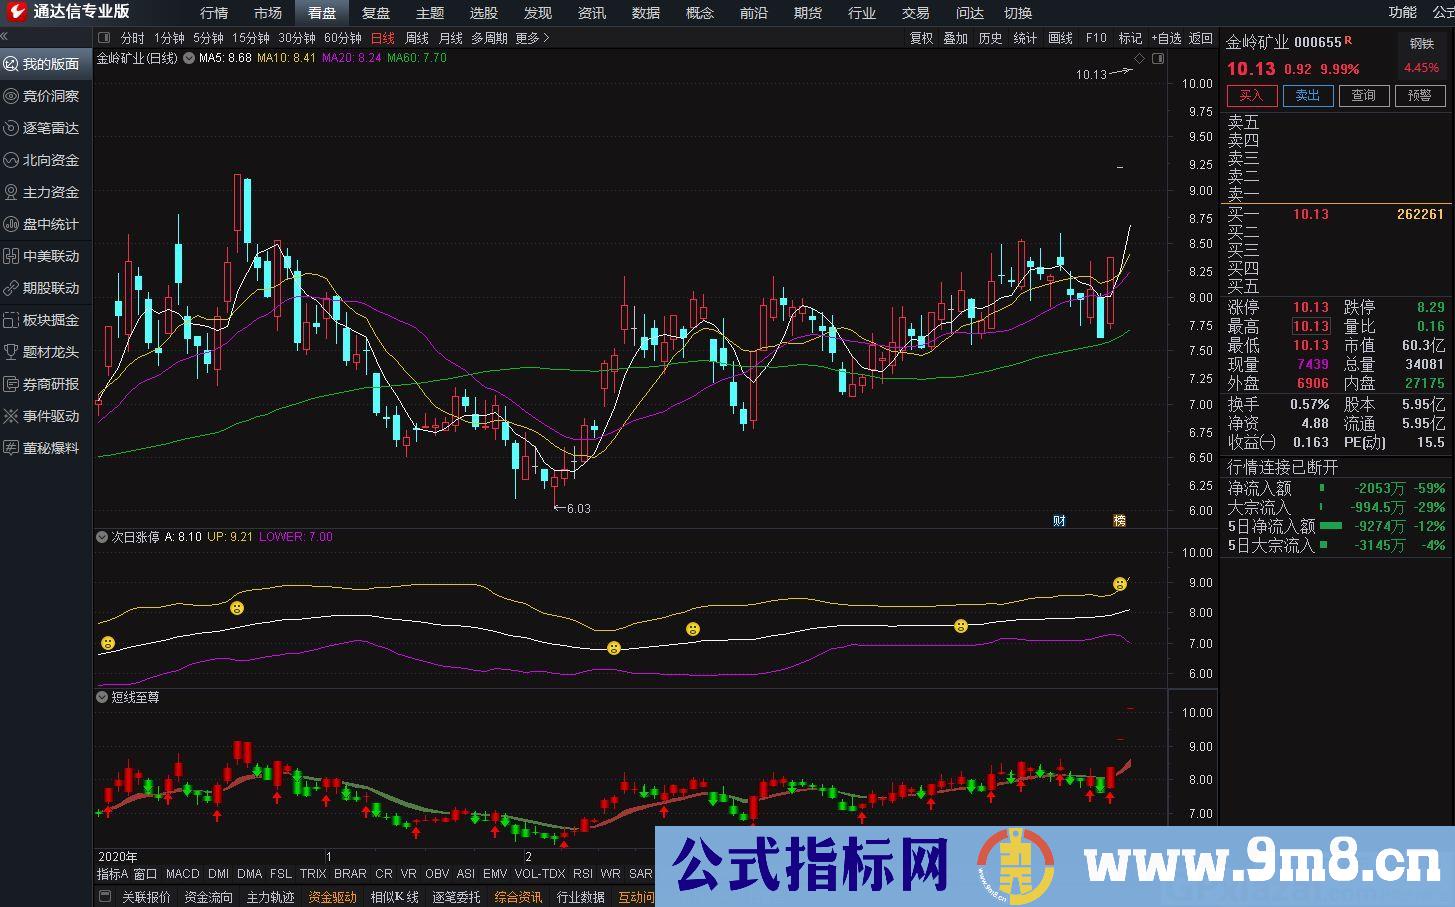The image size is (1455, 907).
Task: Click 叠加 toolbar button
Action: click(x=956, y=38)
